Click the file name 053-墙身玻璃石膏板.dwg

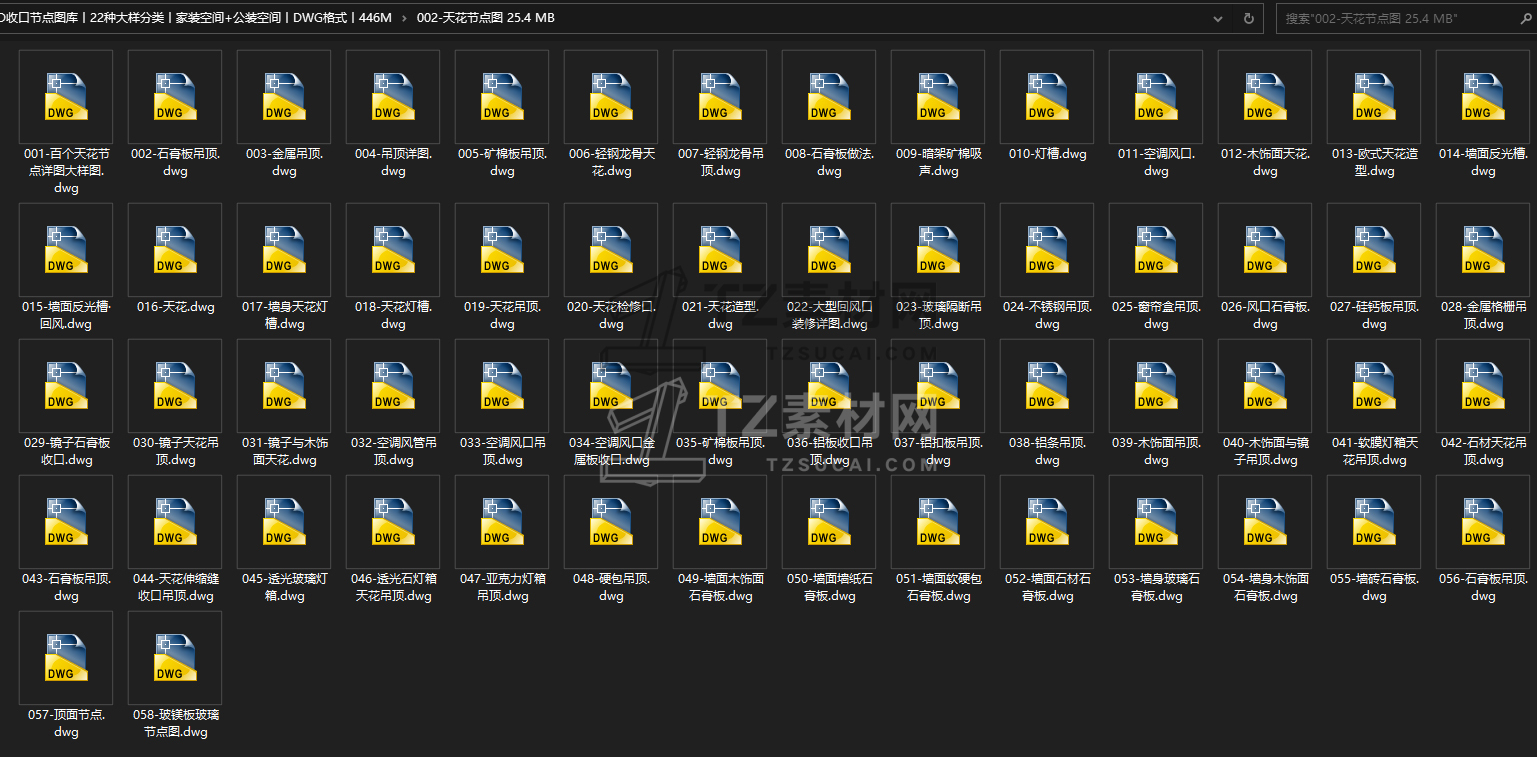pos(1156,588)
